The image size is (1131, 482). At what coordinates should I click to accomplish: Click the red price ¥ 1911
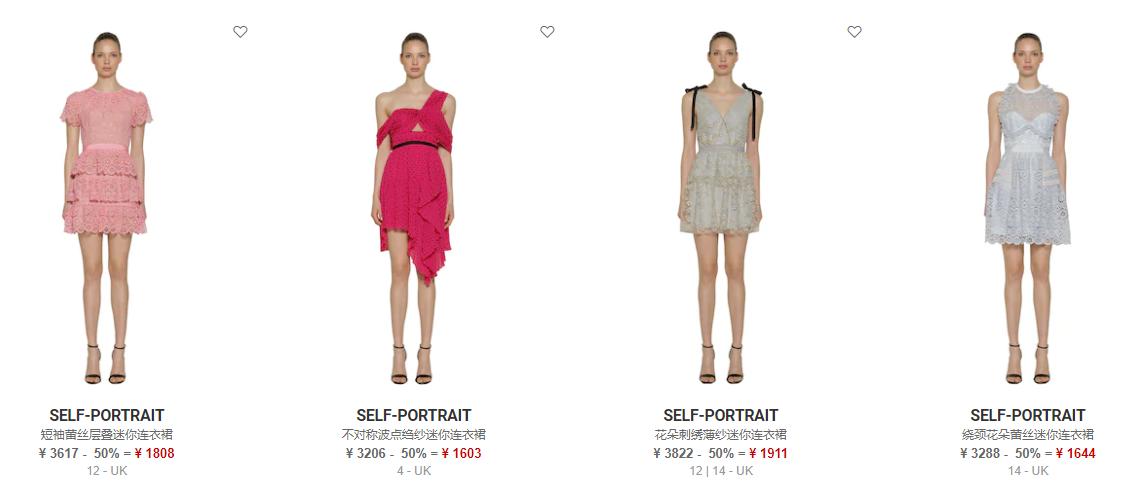(x=768, y=454)
